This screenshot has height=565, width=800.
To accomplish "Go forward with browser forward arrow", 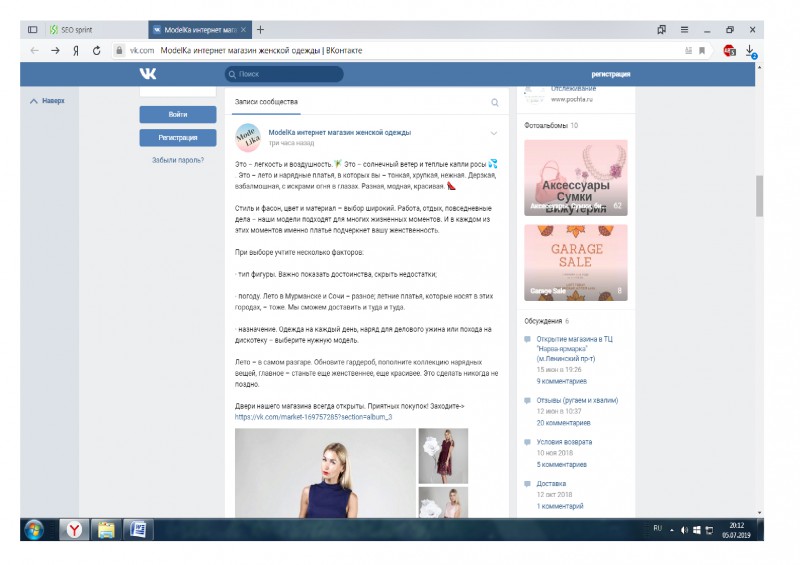I will coord(55,51).
